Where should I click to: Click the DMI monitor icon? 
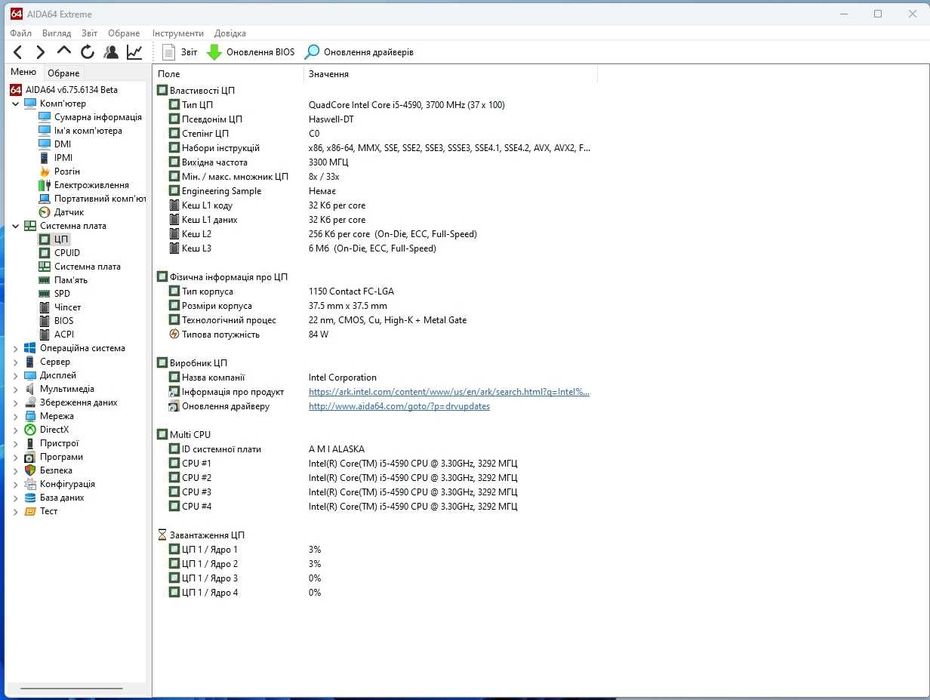(x=44, y=144)
